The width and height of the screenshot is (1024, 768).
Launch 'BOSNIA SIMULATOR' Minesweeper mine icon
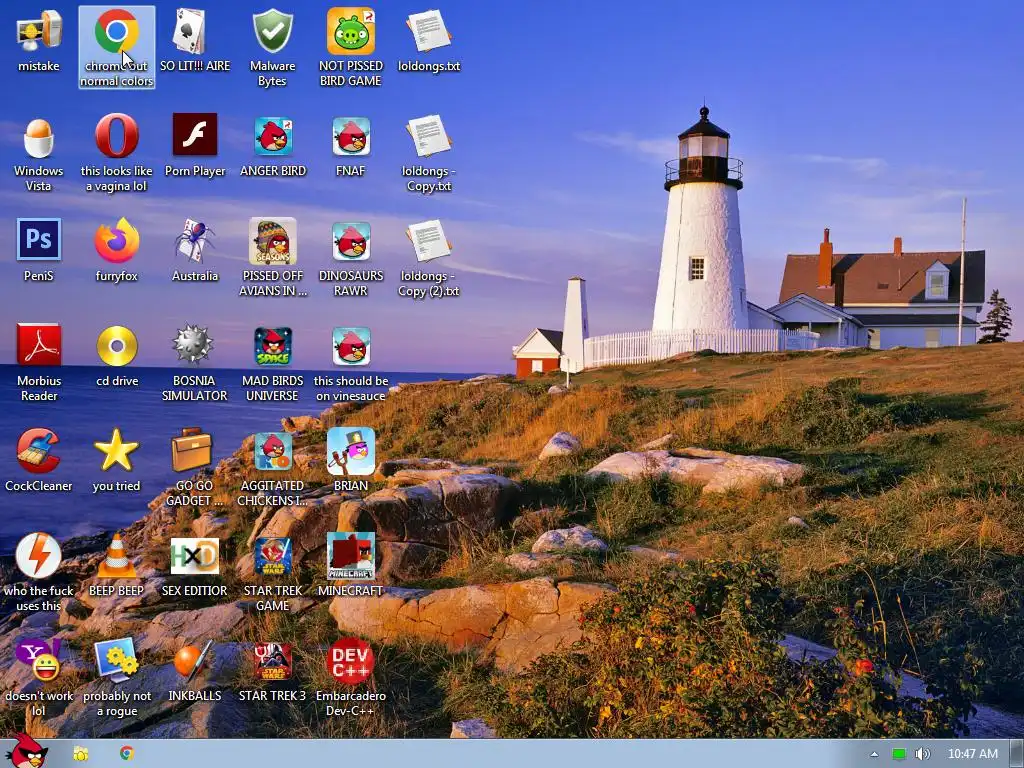point(193,344)
